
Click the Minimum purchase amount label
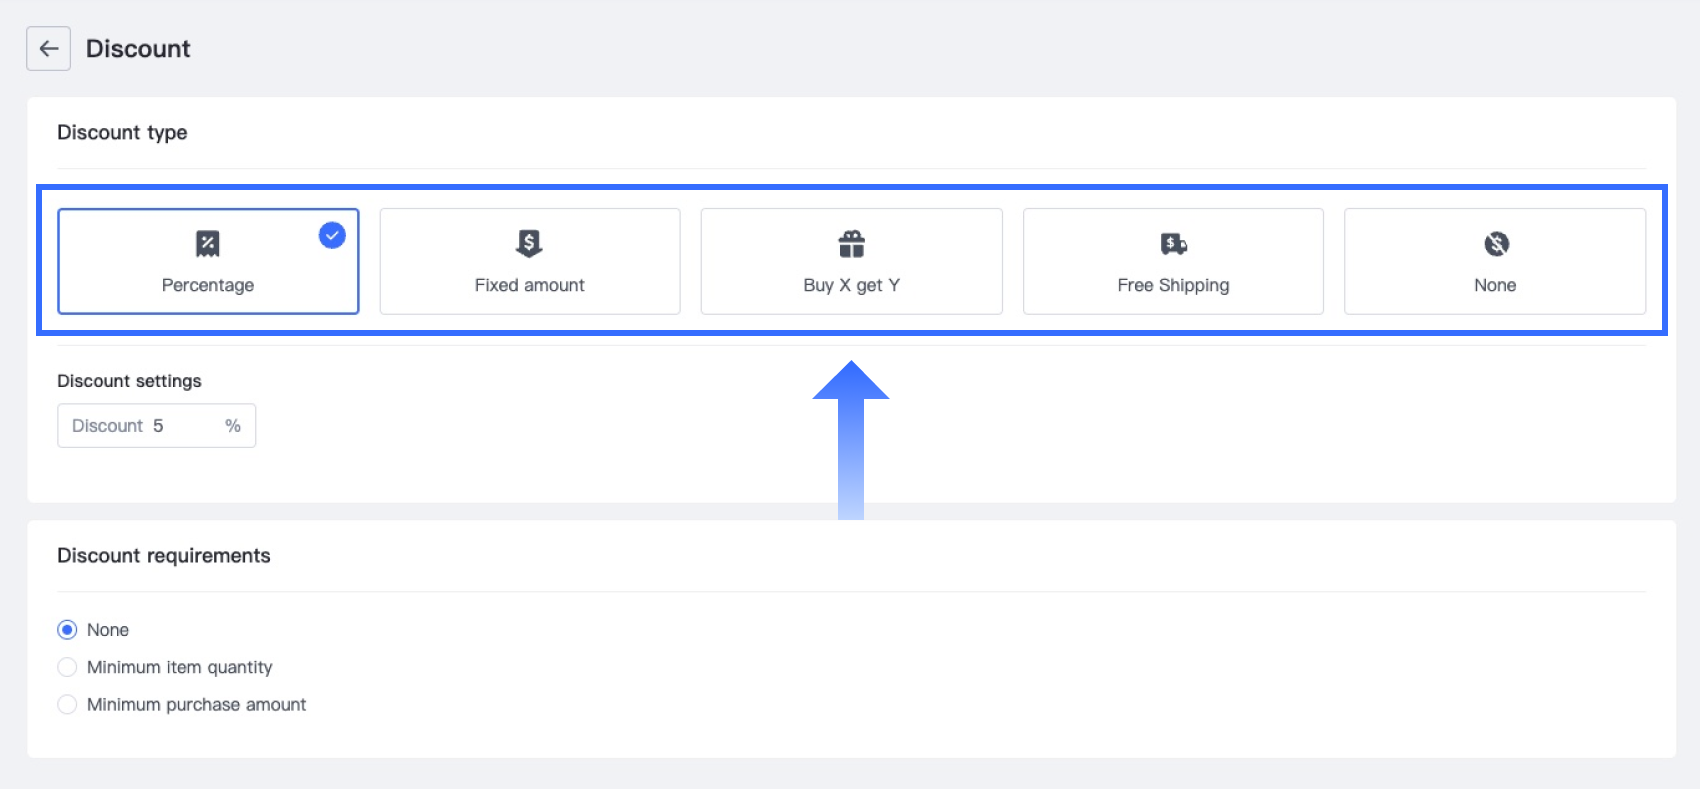[x=197, y=705]
